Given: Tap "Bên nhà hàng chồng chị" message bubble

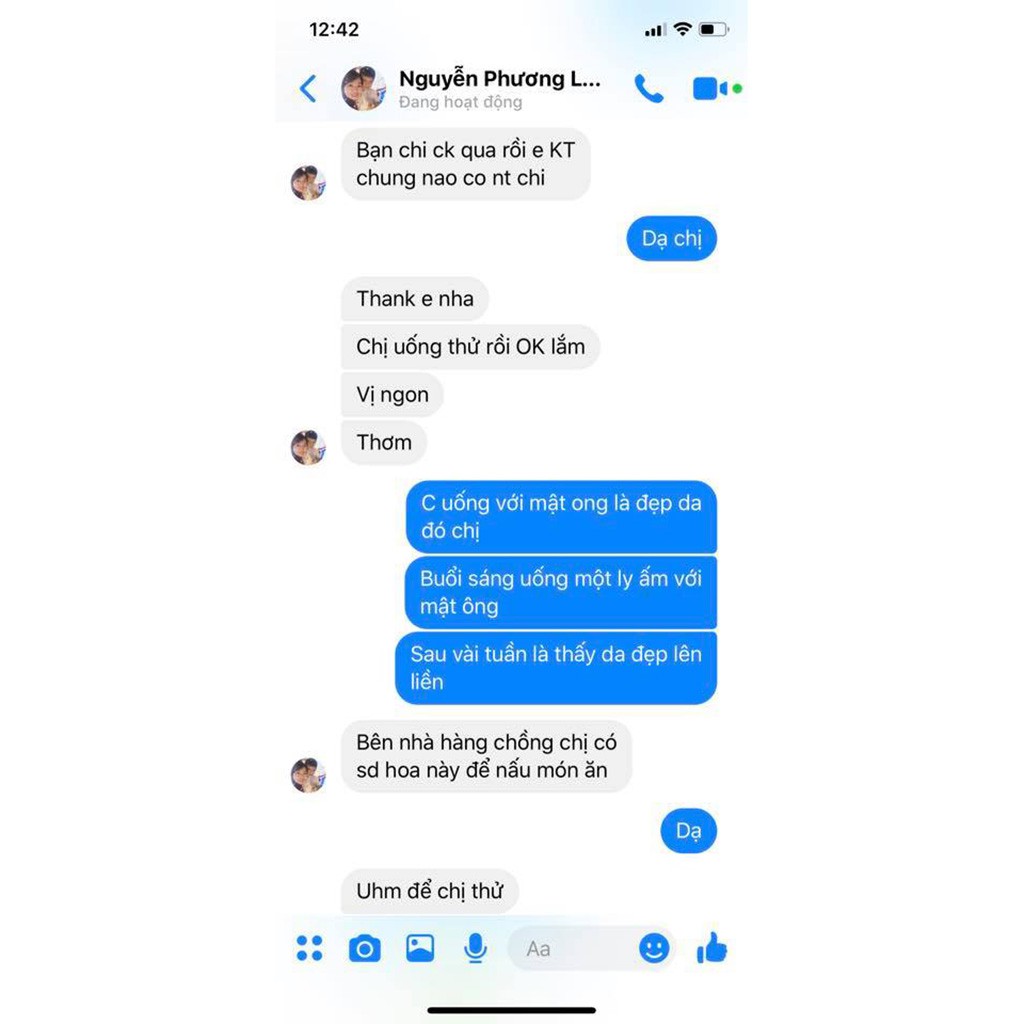Looking at the screenshot, I should (x=487, y=757).
